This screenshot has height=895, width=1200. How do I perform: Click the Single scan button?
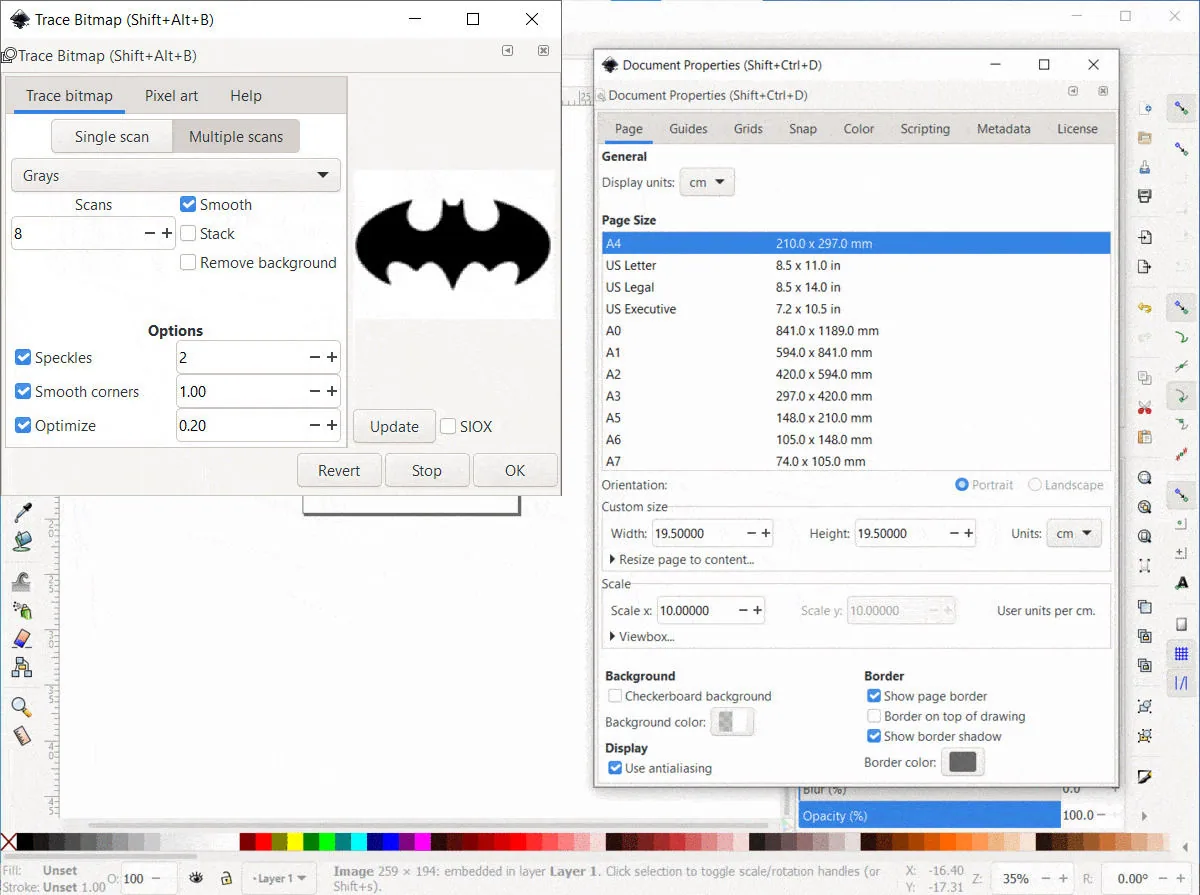[112, 137]
